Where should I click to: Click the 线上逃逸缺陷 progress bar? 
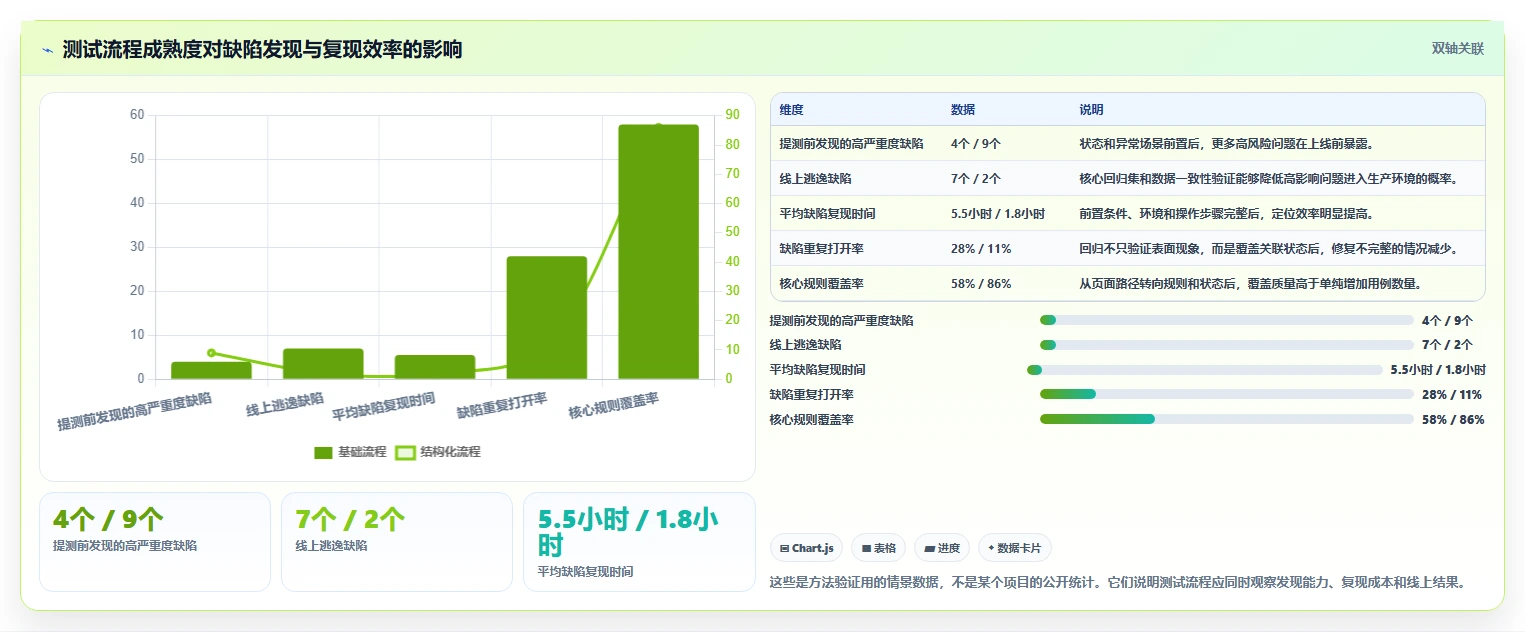[1227, 345]
